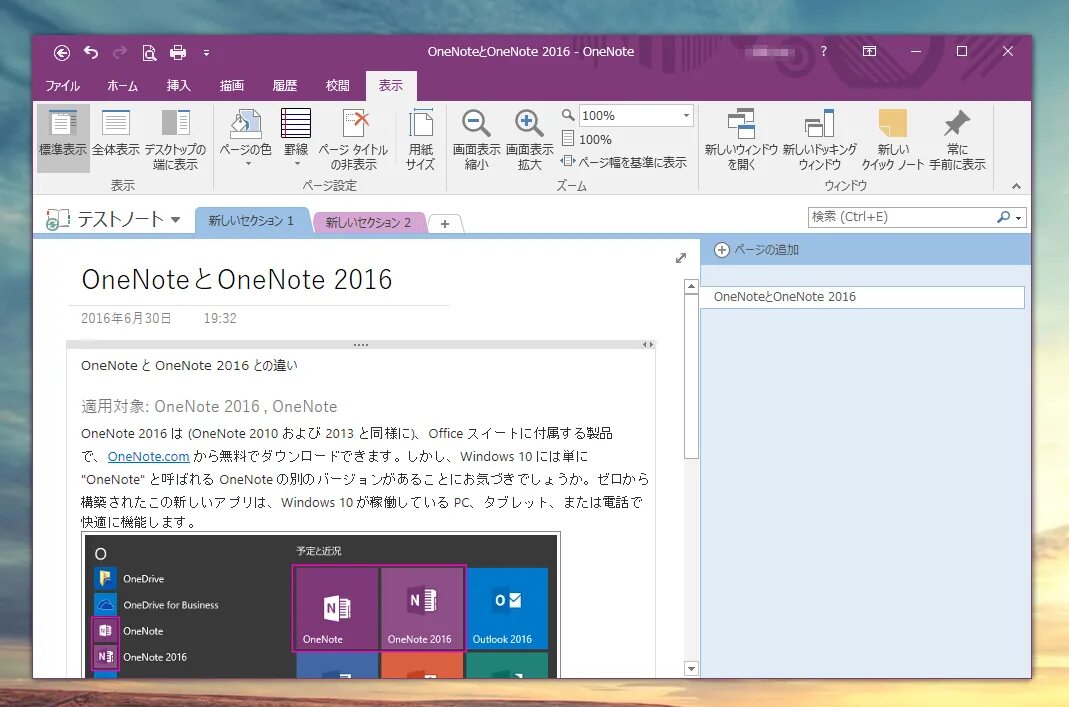Viewport: 1069px width, 707px height.
Task: Open the 罫線 rule lines dropdown
Action: point(296,139)
